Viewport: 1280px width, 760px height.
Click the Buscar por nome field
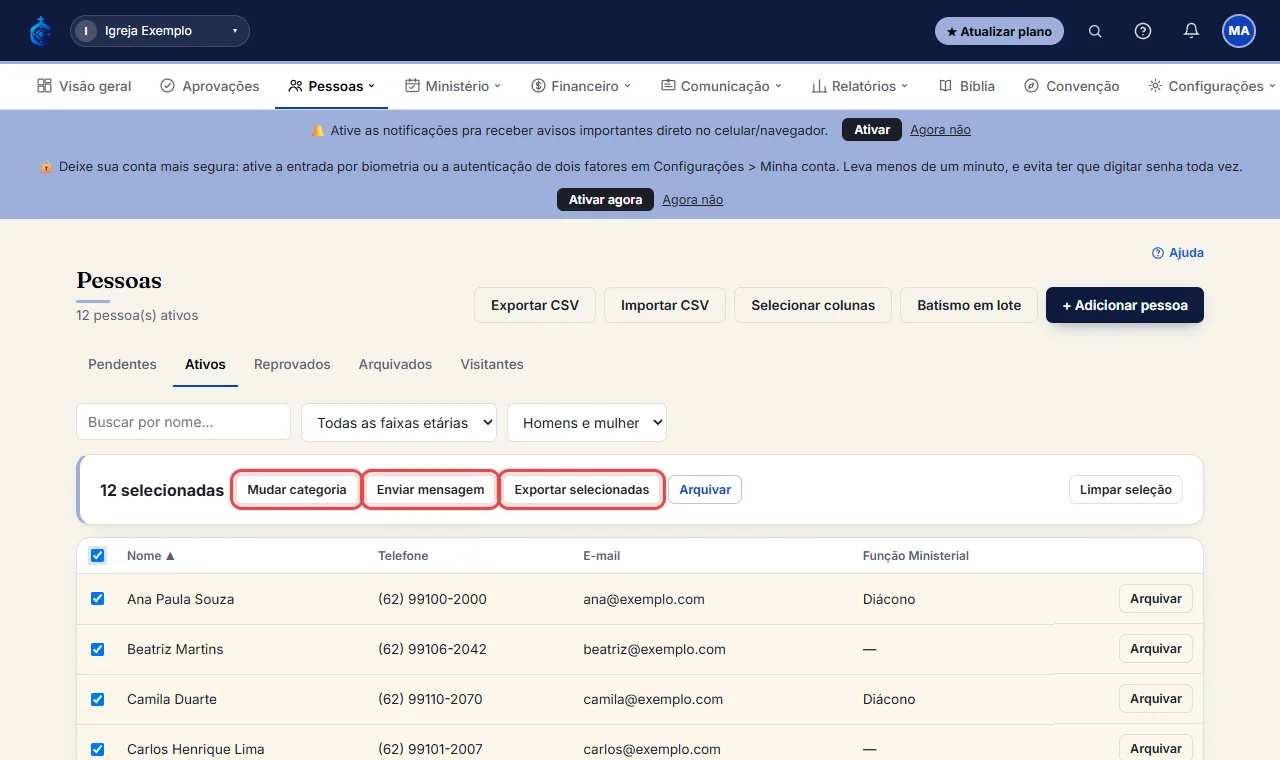183,422
